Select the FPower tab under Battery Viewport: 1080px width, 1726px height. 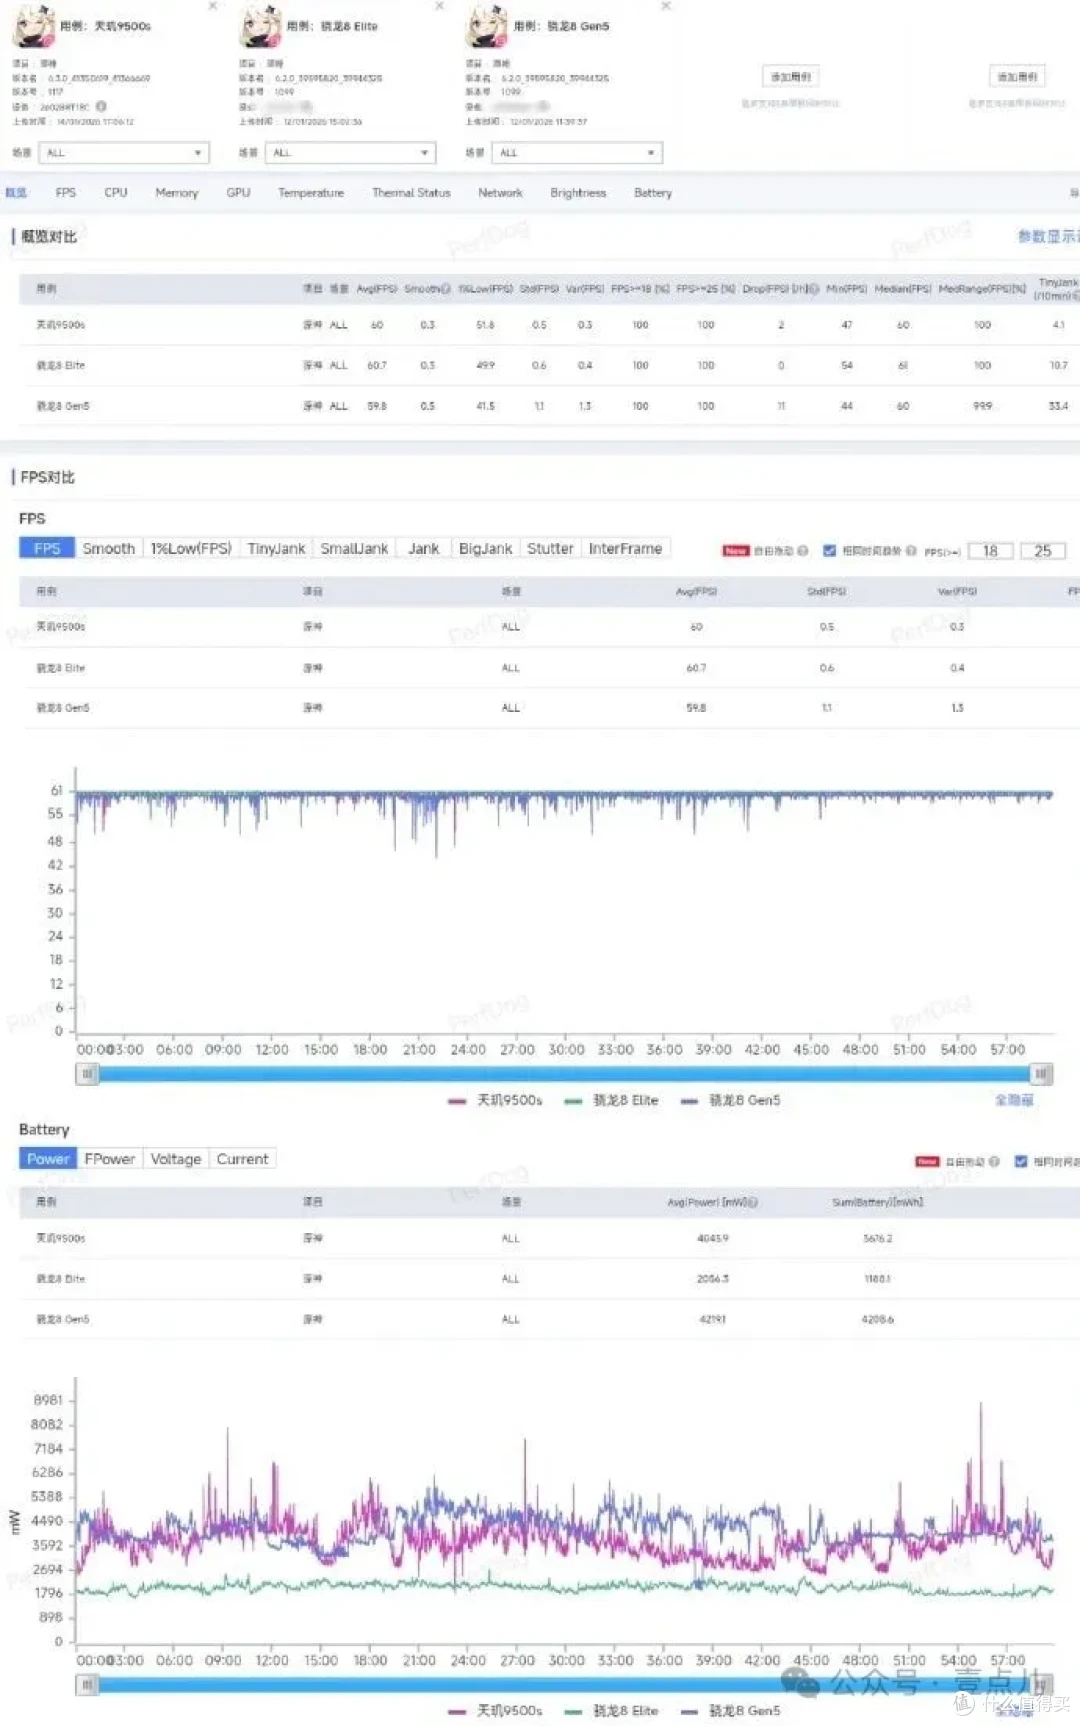[x=110, y=1159]
